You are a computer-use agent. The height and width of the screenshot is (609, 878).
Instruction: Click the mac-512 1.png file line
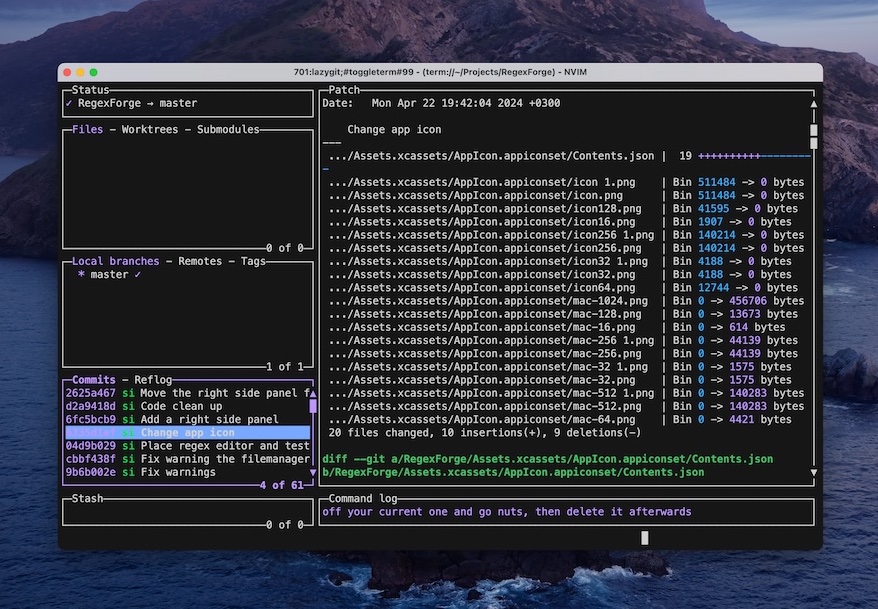click(x=567, y=393)
